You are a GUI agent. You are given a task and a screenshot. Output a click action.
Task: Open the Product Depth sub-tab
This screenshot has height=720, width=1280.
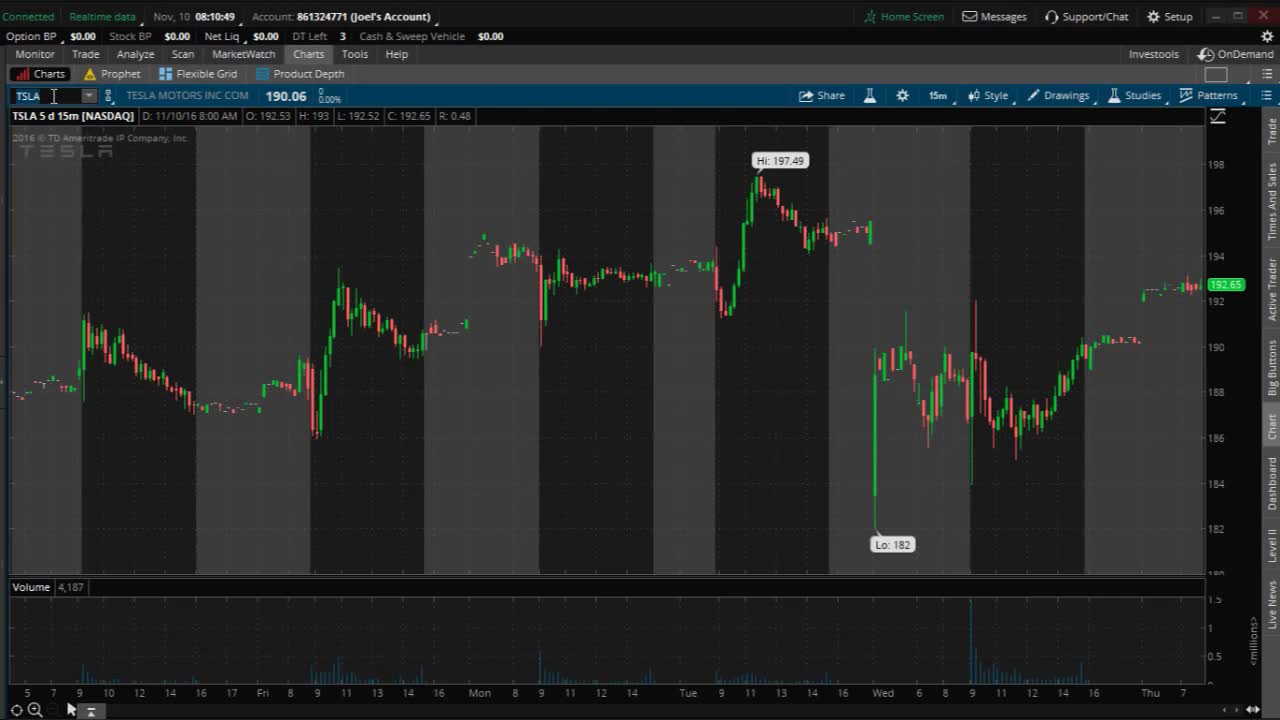[300, 74]
